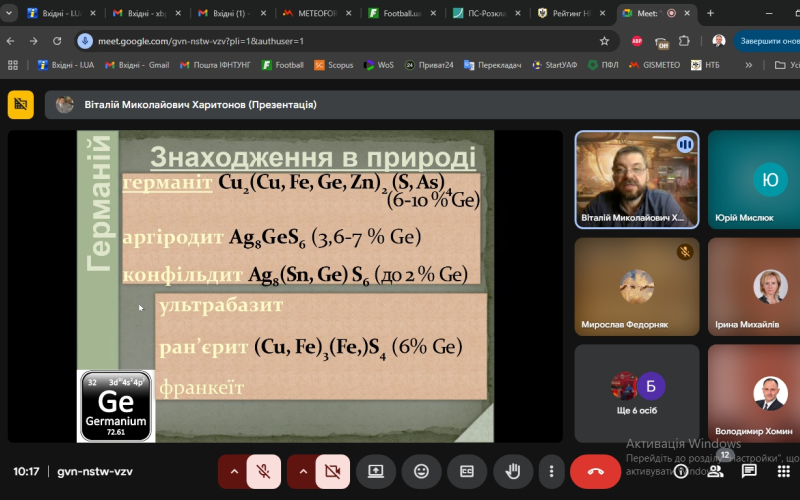The width and height of the screenshot is (800, 500).
Task: Go forward in browser history
Action: 34,41
